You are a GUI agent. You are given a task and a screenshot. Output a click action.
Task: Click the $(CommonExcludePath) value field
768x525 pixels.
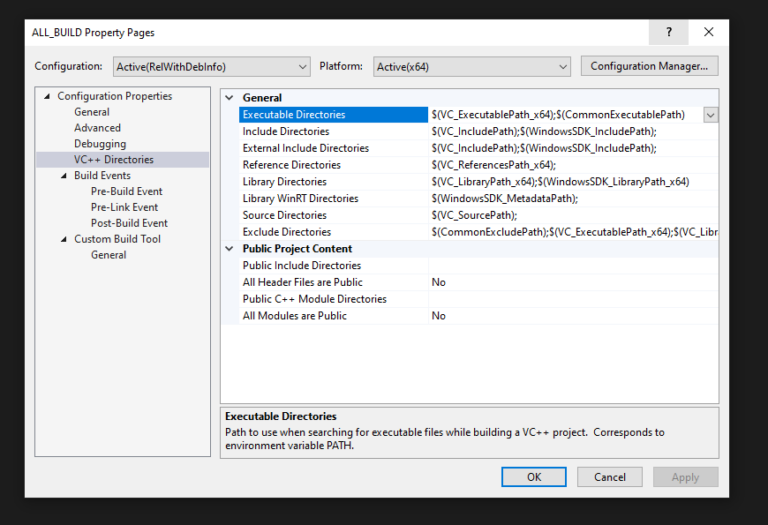(x=574, y=232)
